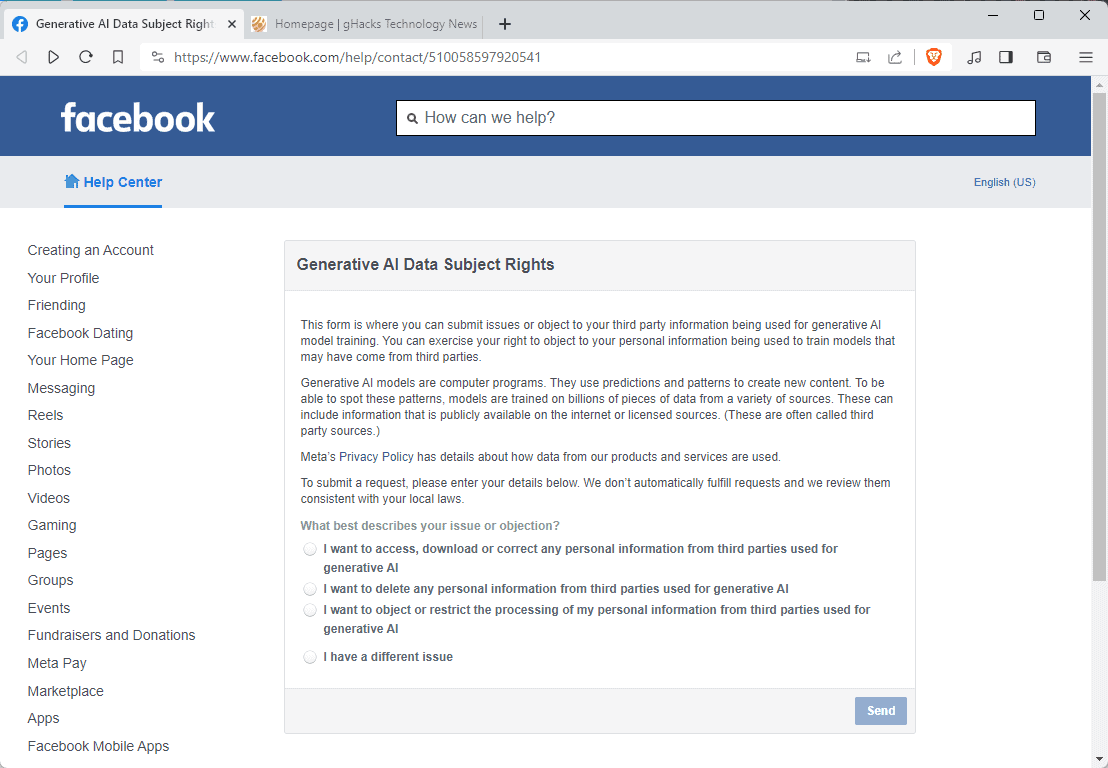Open site permissions via the address bar icon
The width and height of the screenshot is (1108, 768).
click(158, 57)
